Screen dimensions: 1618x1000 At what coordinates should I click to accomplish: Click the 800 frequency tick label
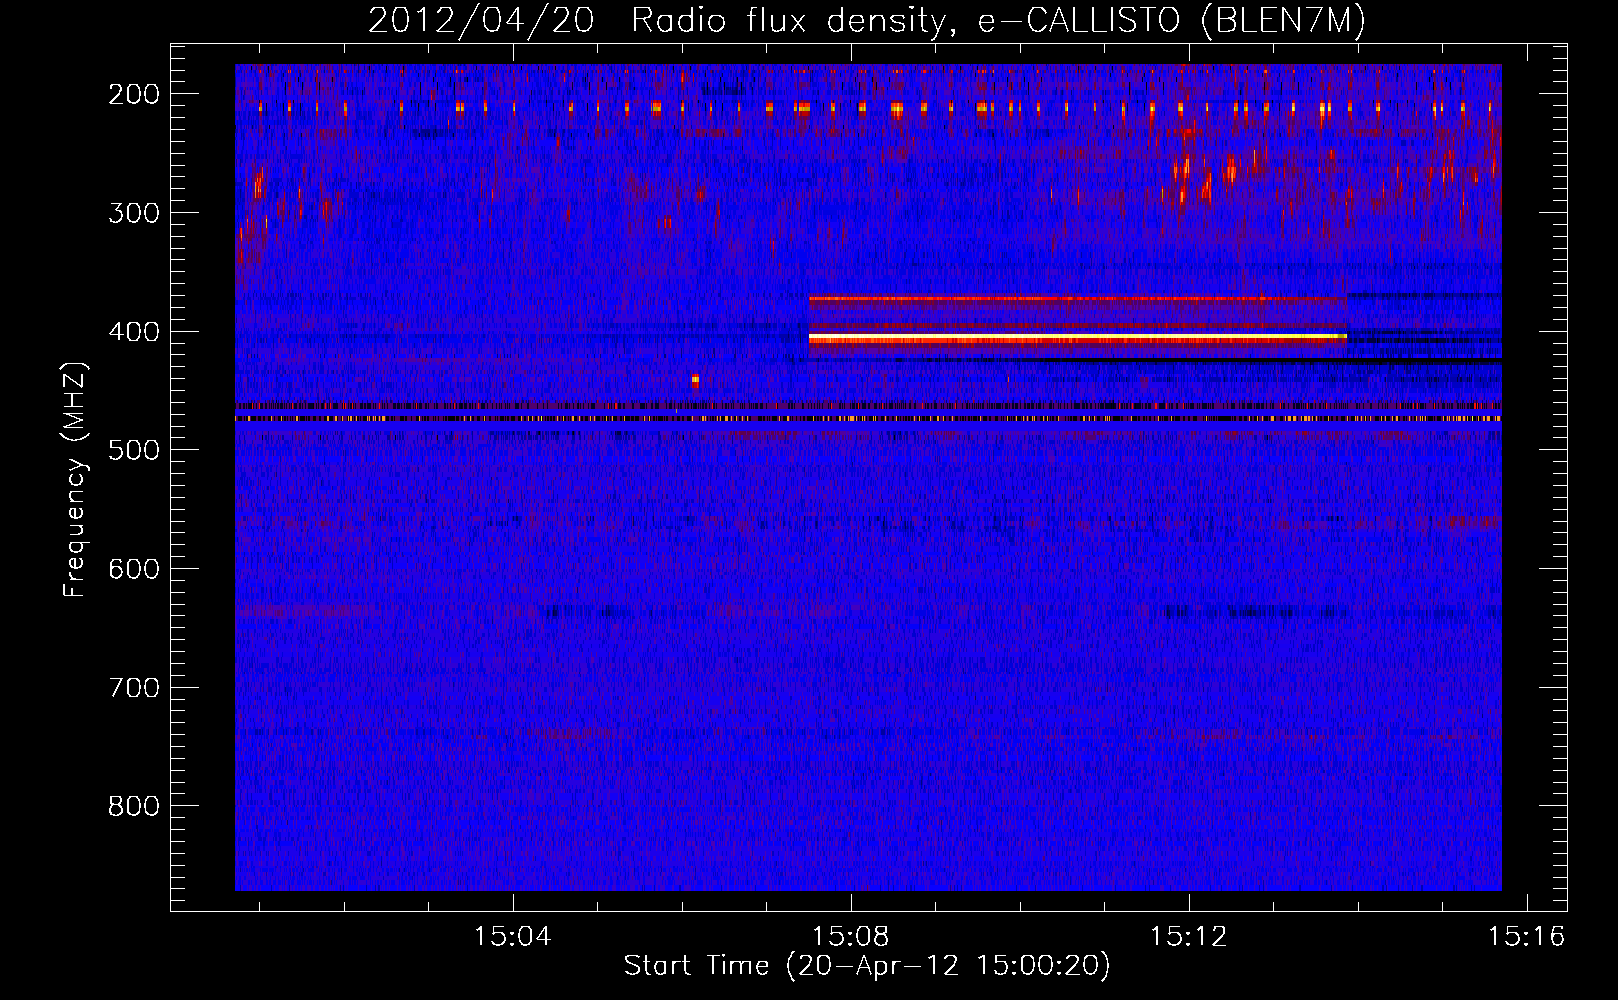(x=134, y=806)
